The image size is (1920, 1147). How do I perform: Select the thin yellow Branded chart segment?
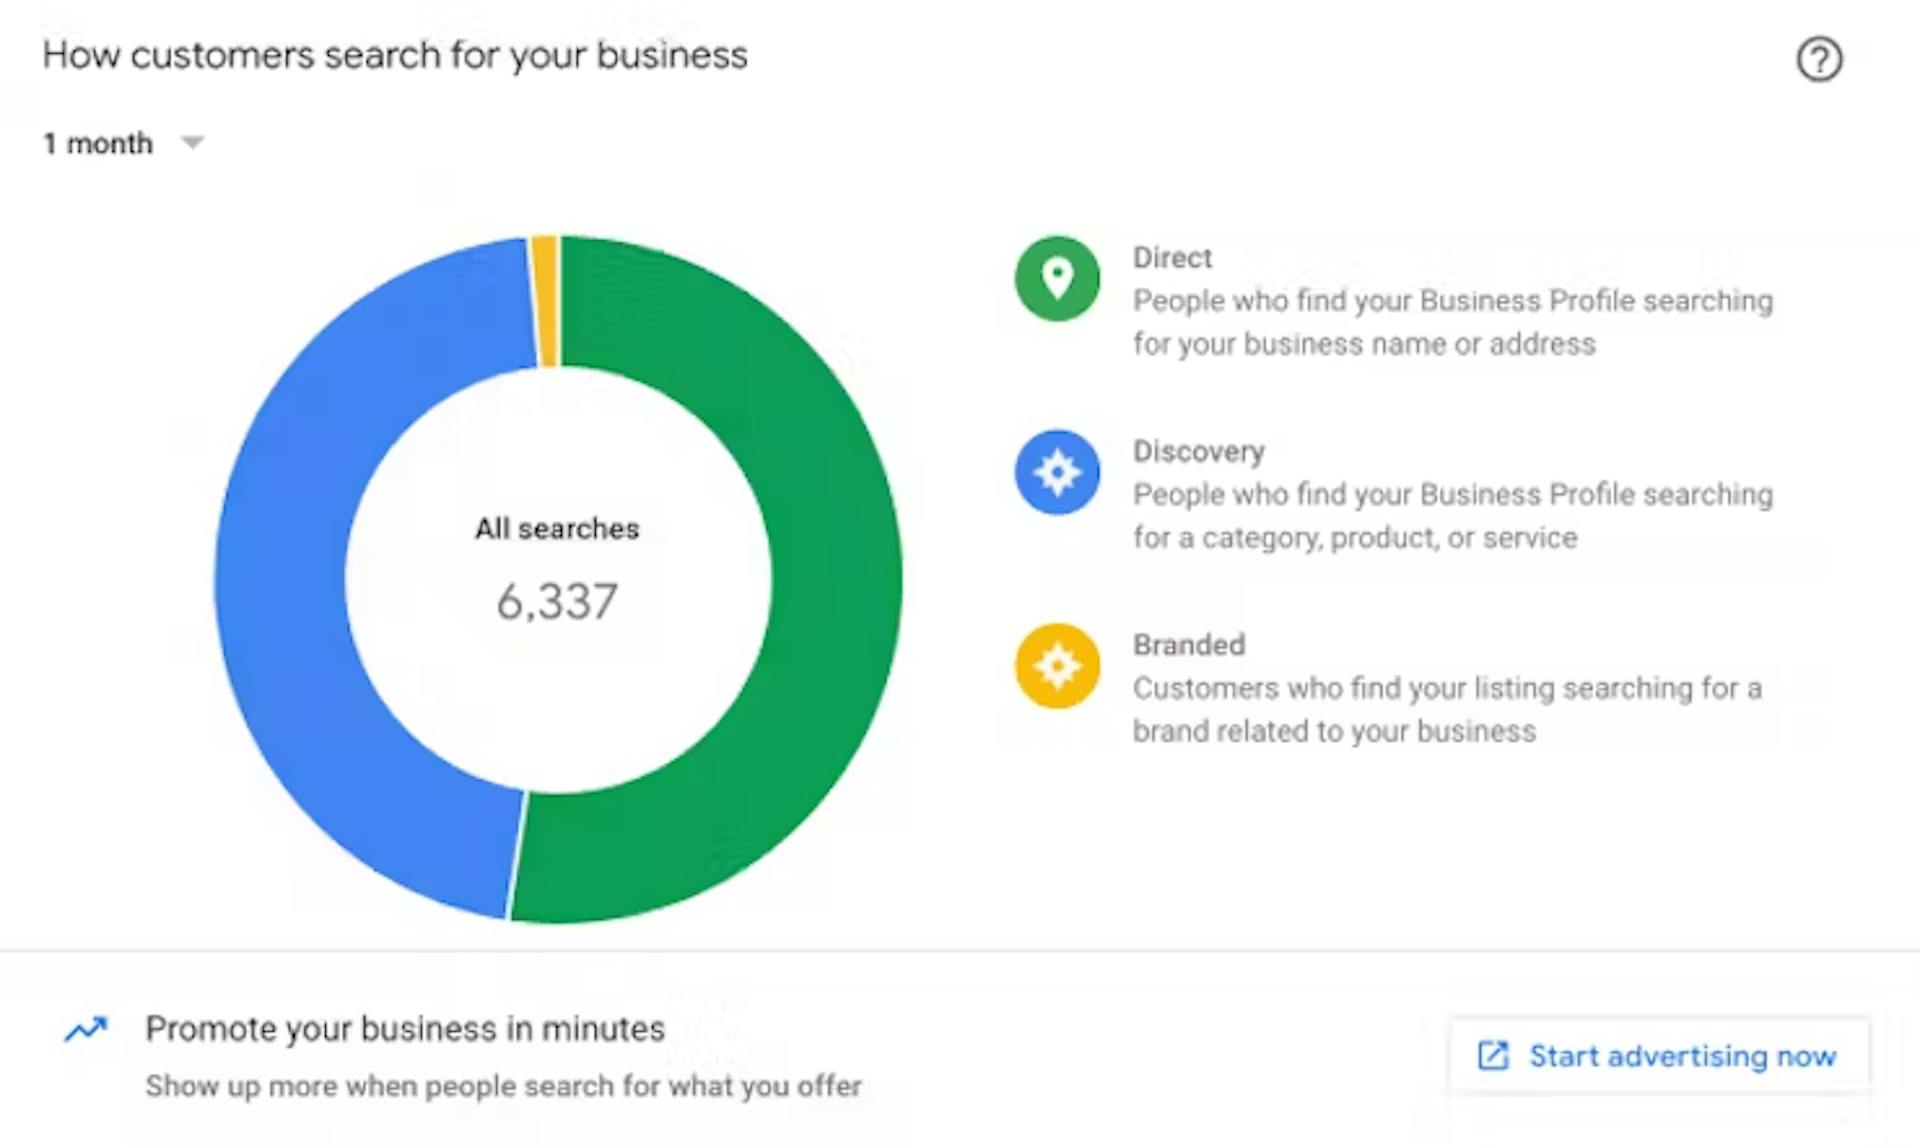click(x=545, y=301)
